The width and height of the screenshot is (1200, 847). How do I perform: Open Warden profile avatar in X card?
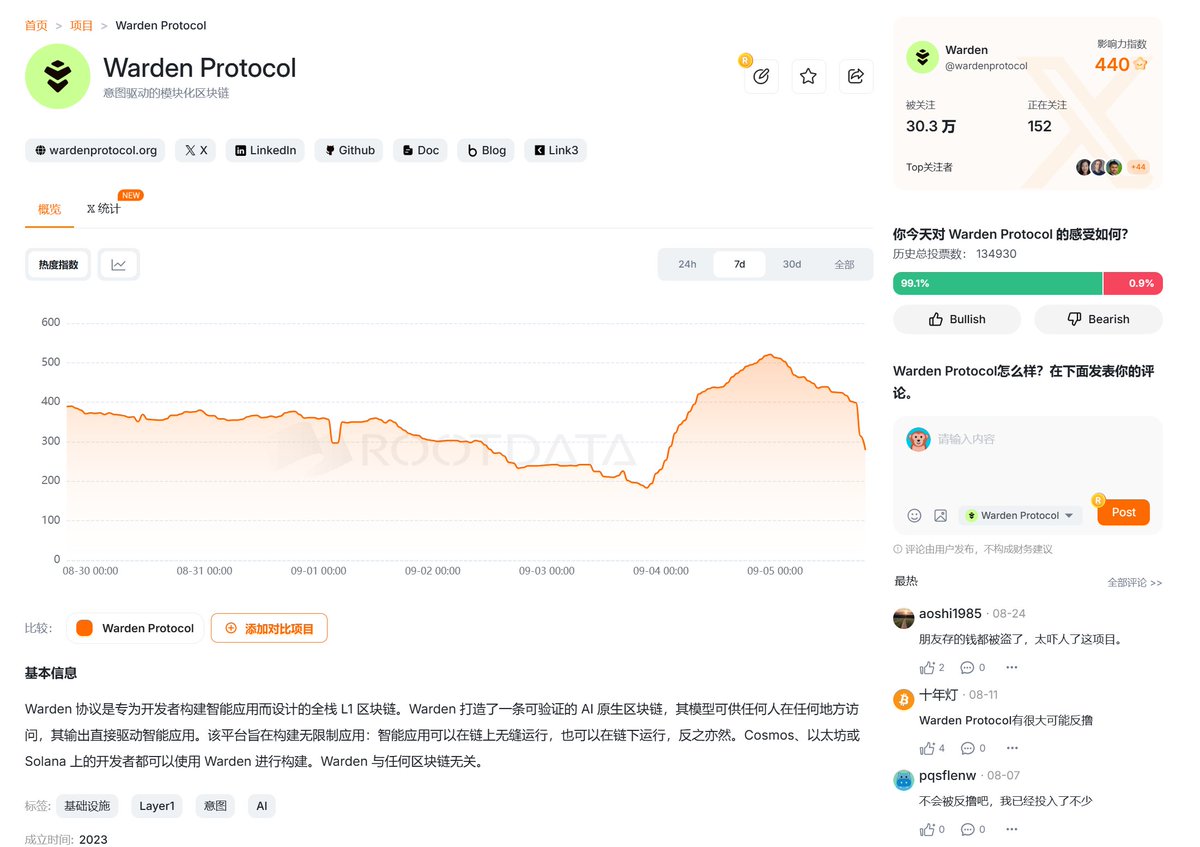(x=922, y=57)
